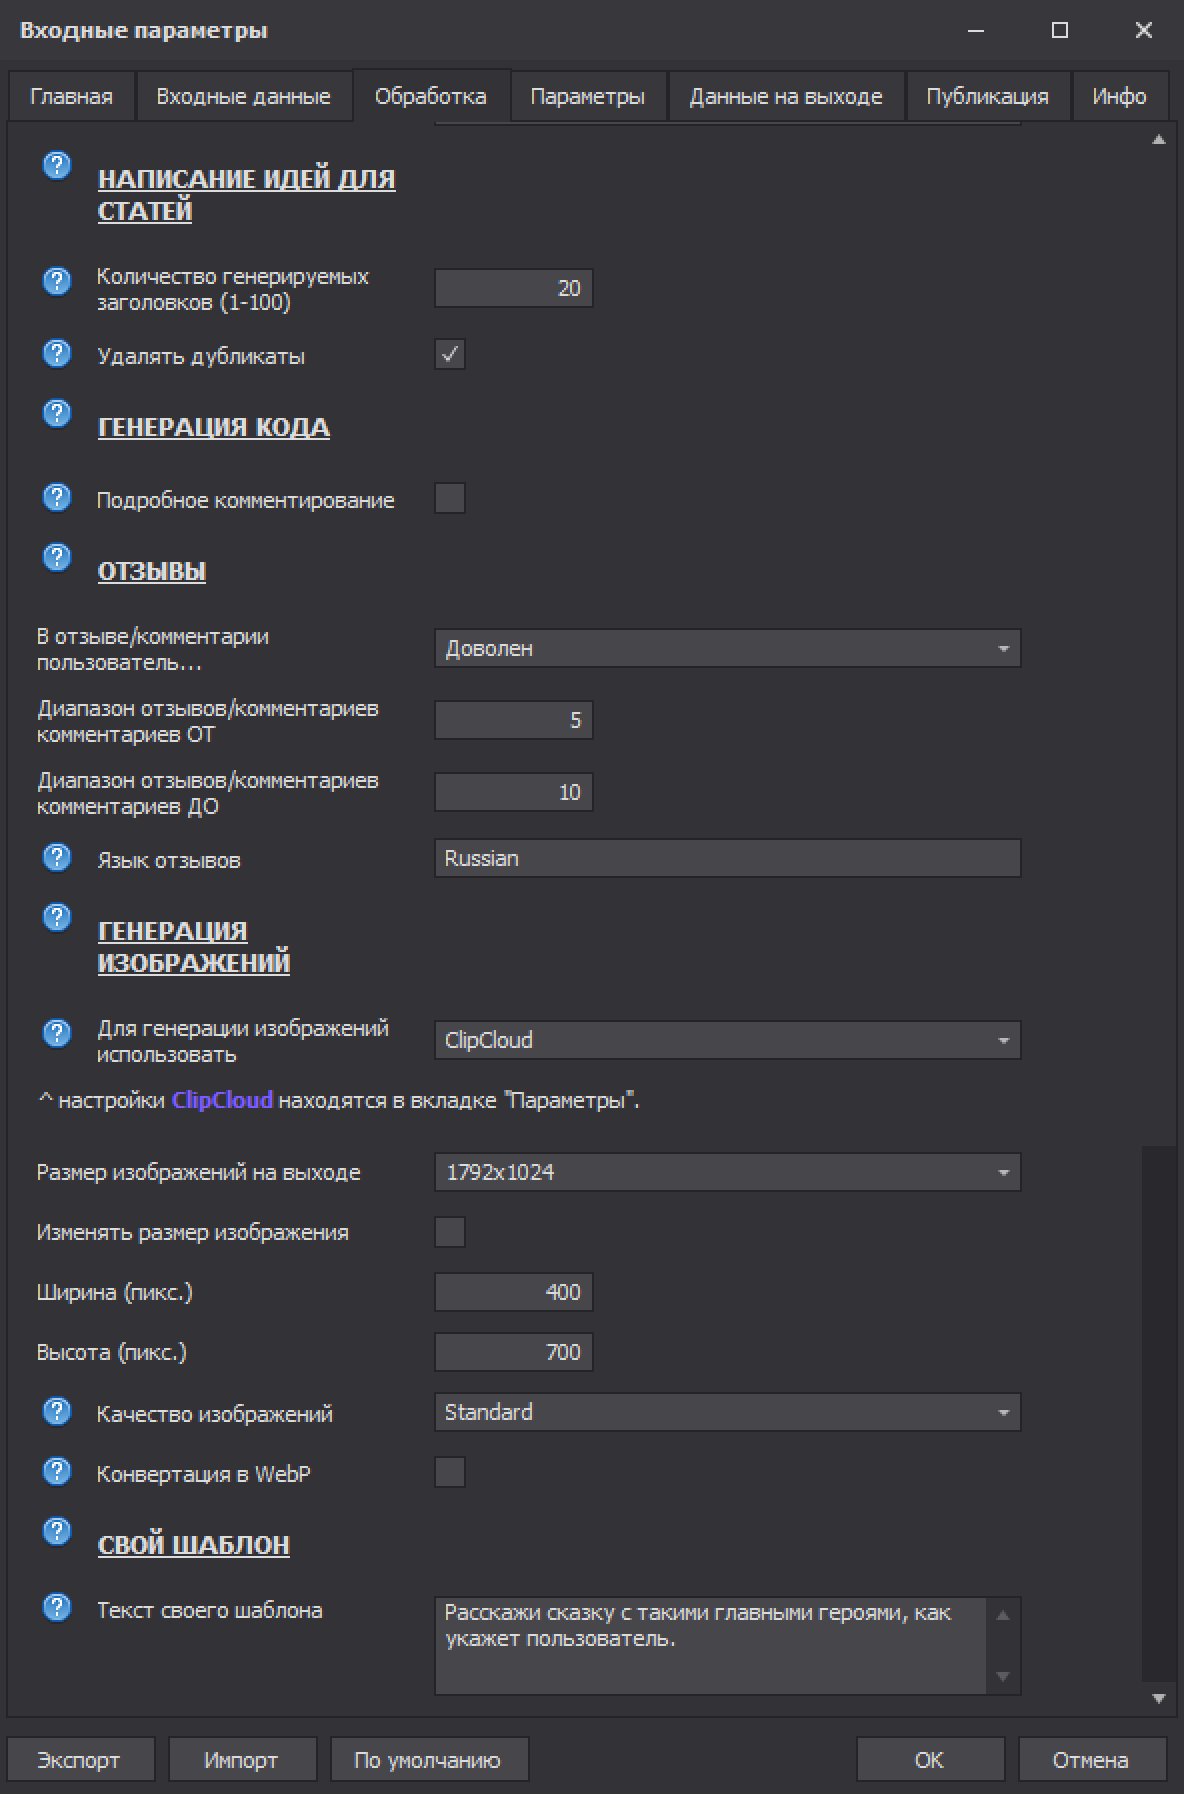This screenshot has height=1794, width=1184.
Task: Click help icon beside 'Текст своего шаблона'
Action: tap(57, 1607)
